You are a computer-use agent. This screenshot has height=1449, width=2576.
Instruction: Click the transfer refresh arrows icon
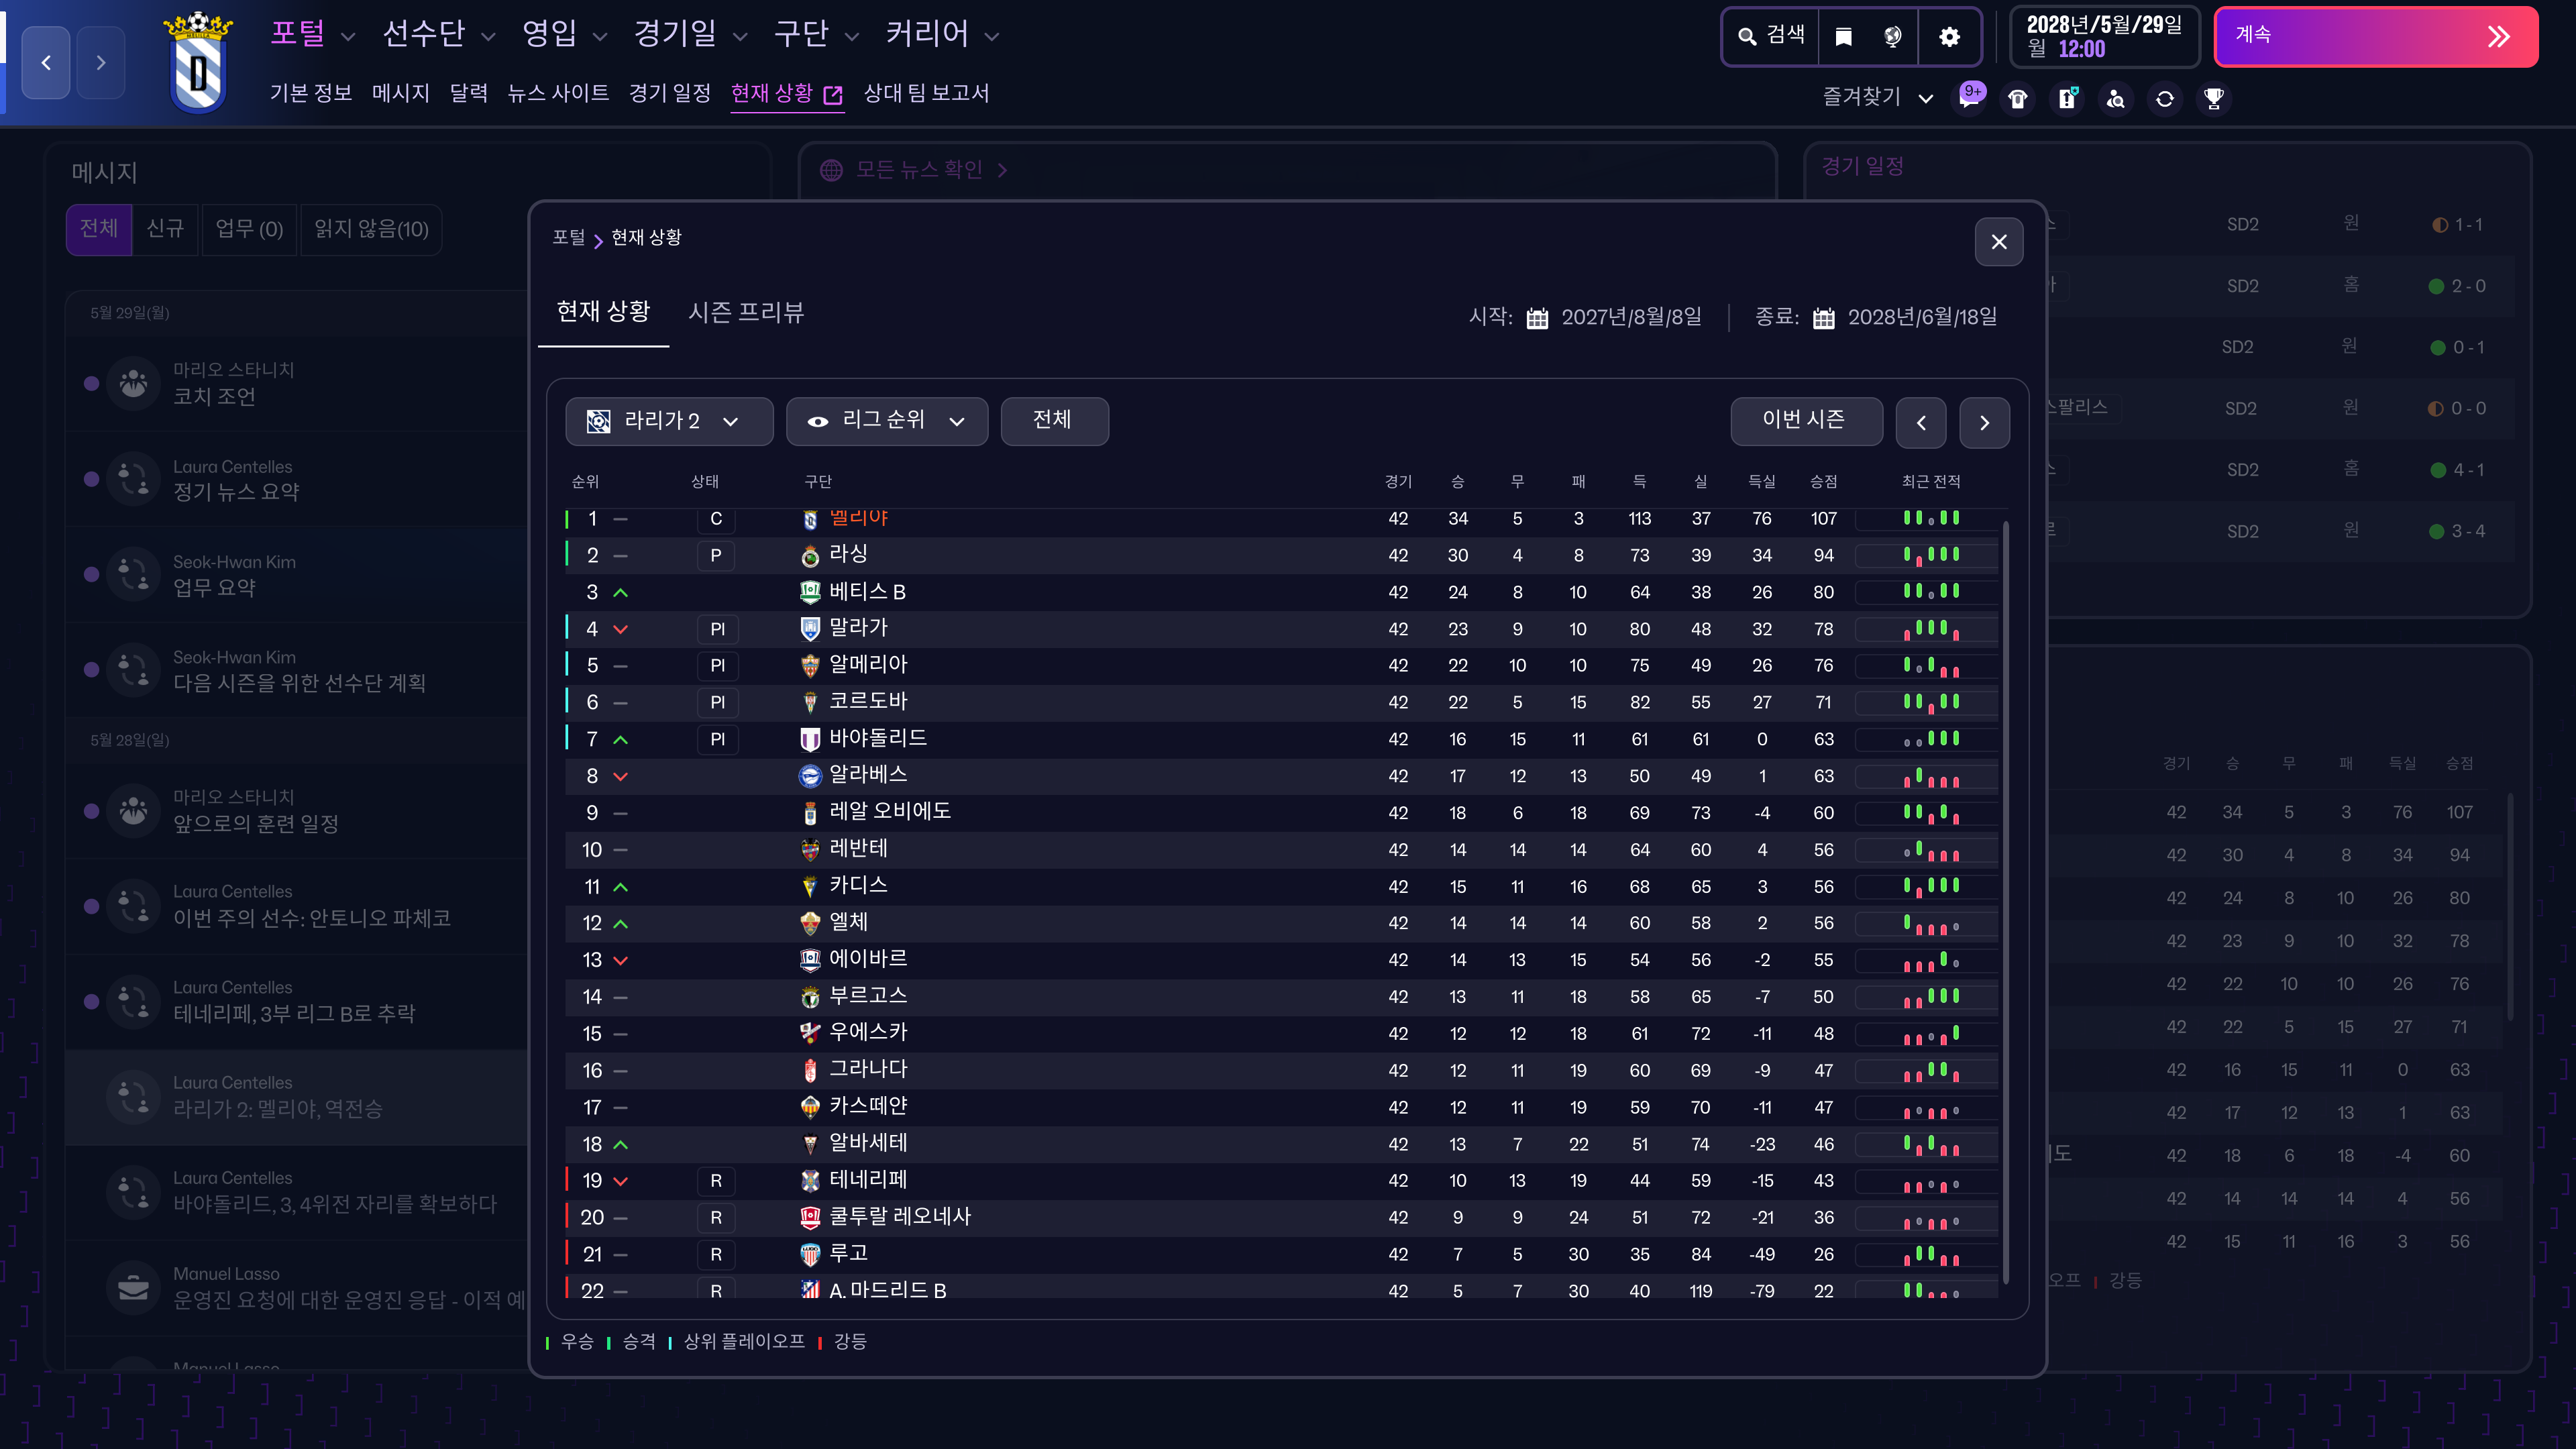(2165, 99)
